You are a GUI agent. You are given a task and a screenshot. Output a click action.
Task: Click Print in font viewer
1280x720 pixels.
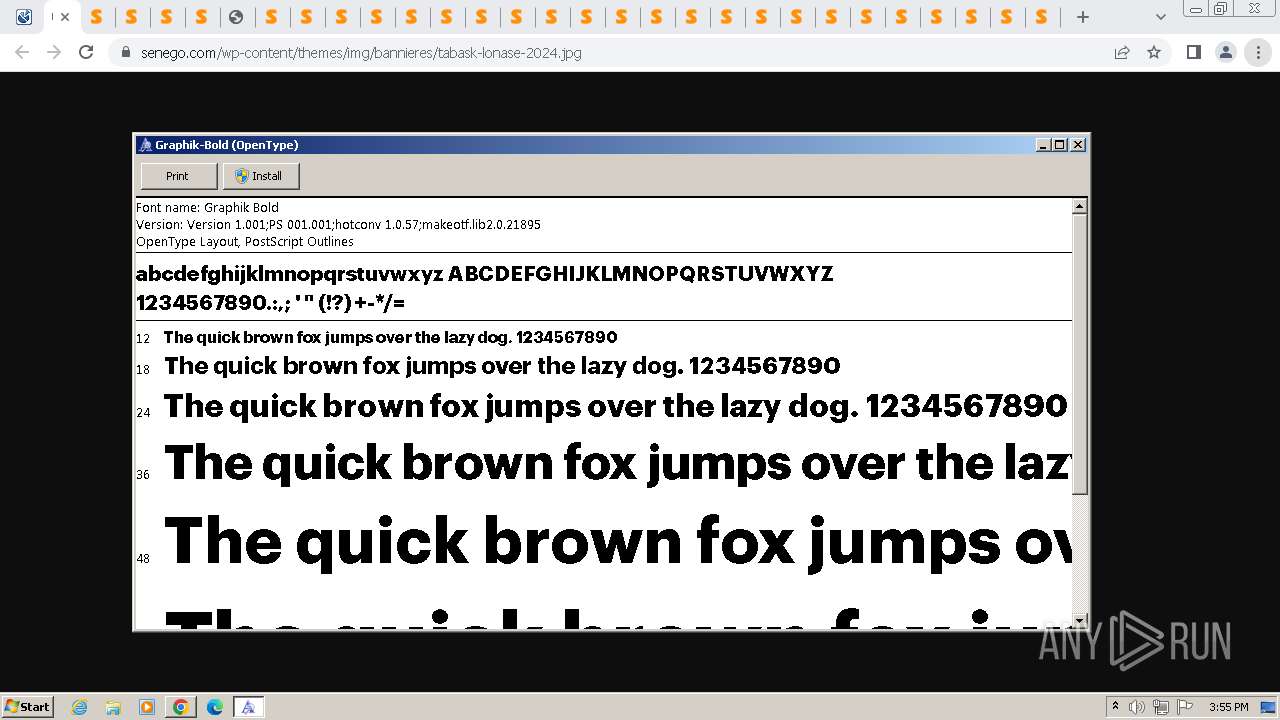(178, 176)
